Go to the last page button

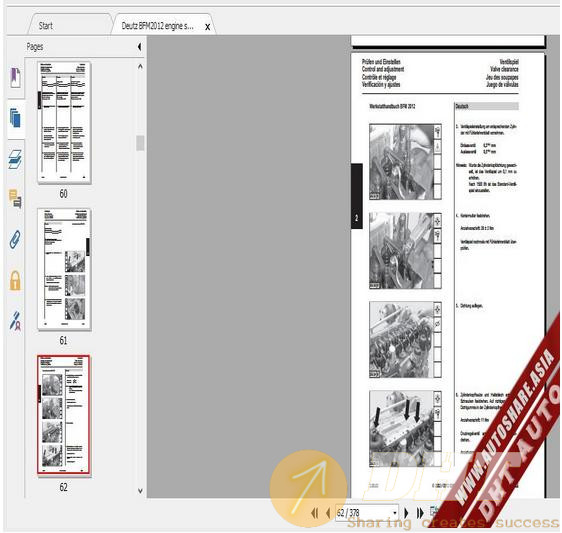420,513
